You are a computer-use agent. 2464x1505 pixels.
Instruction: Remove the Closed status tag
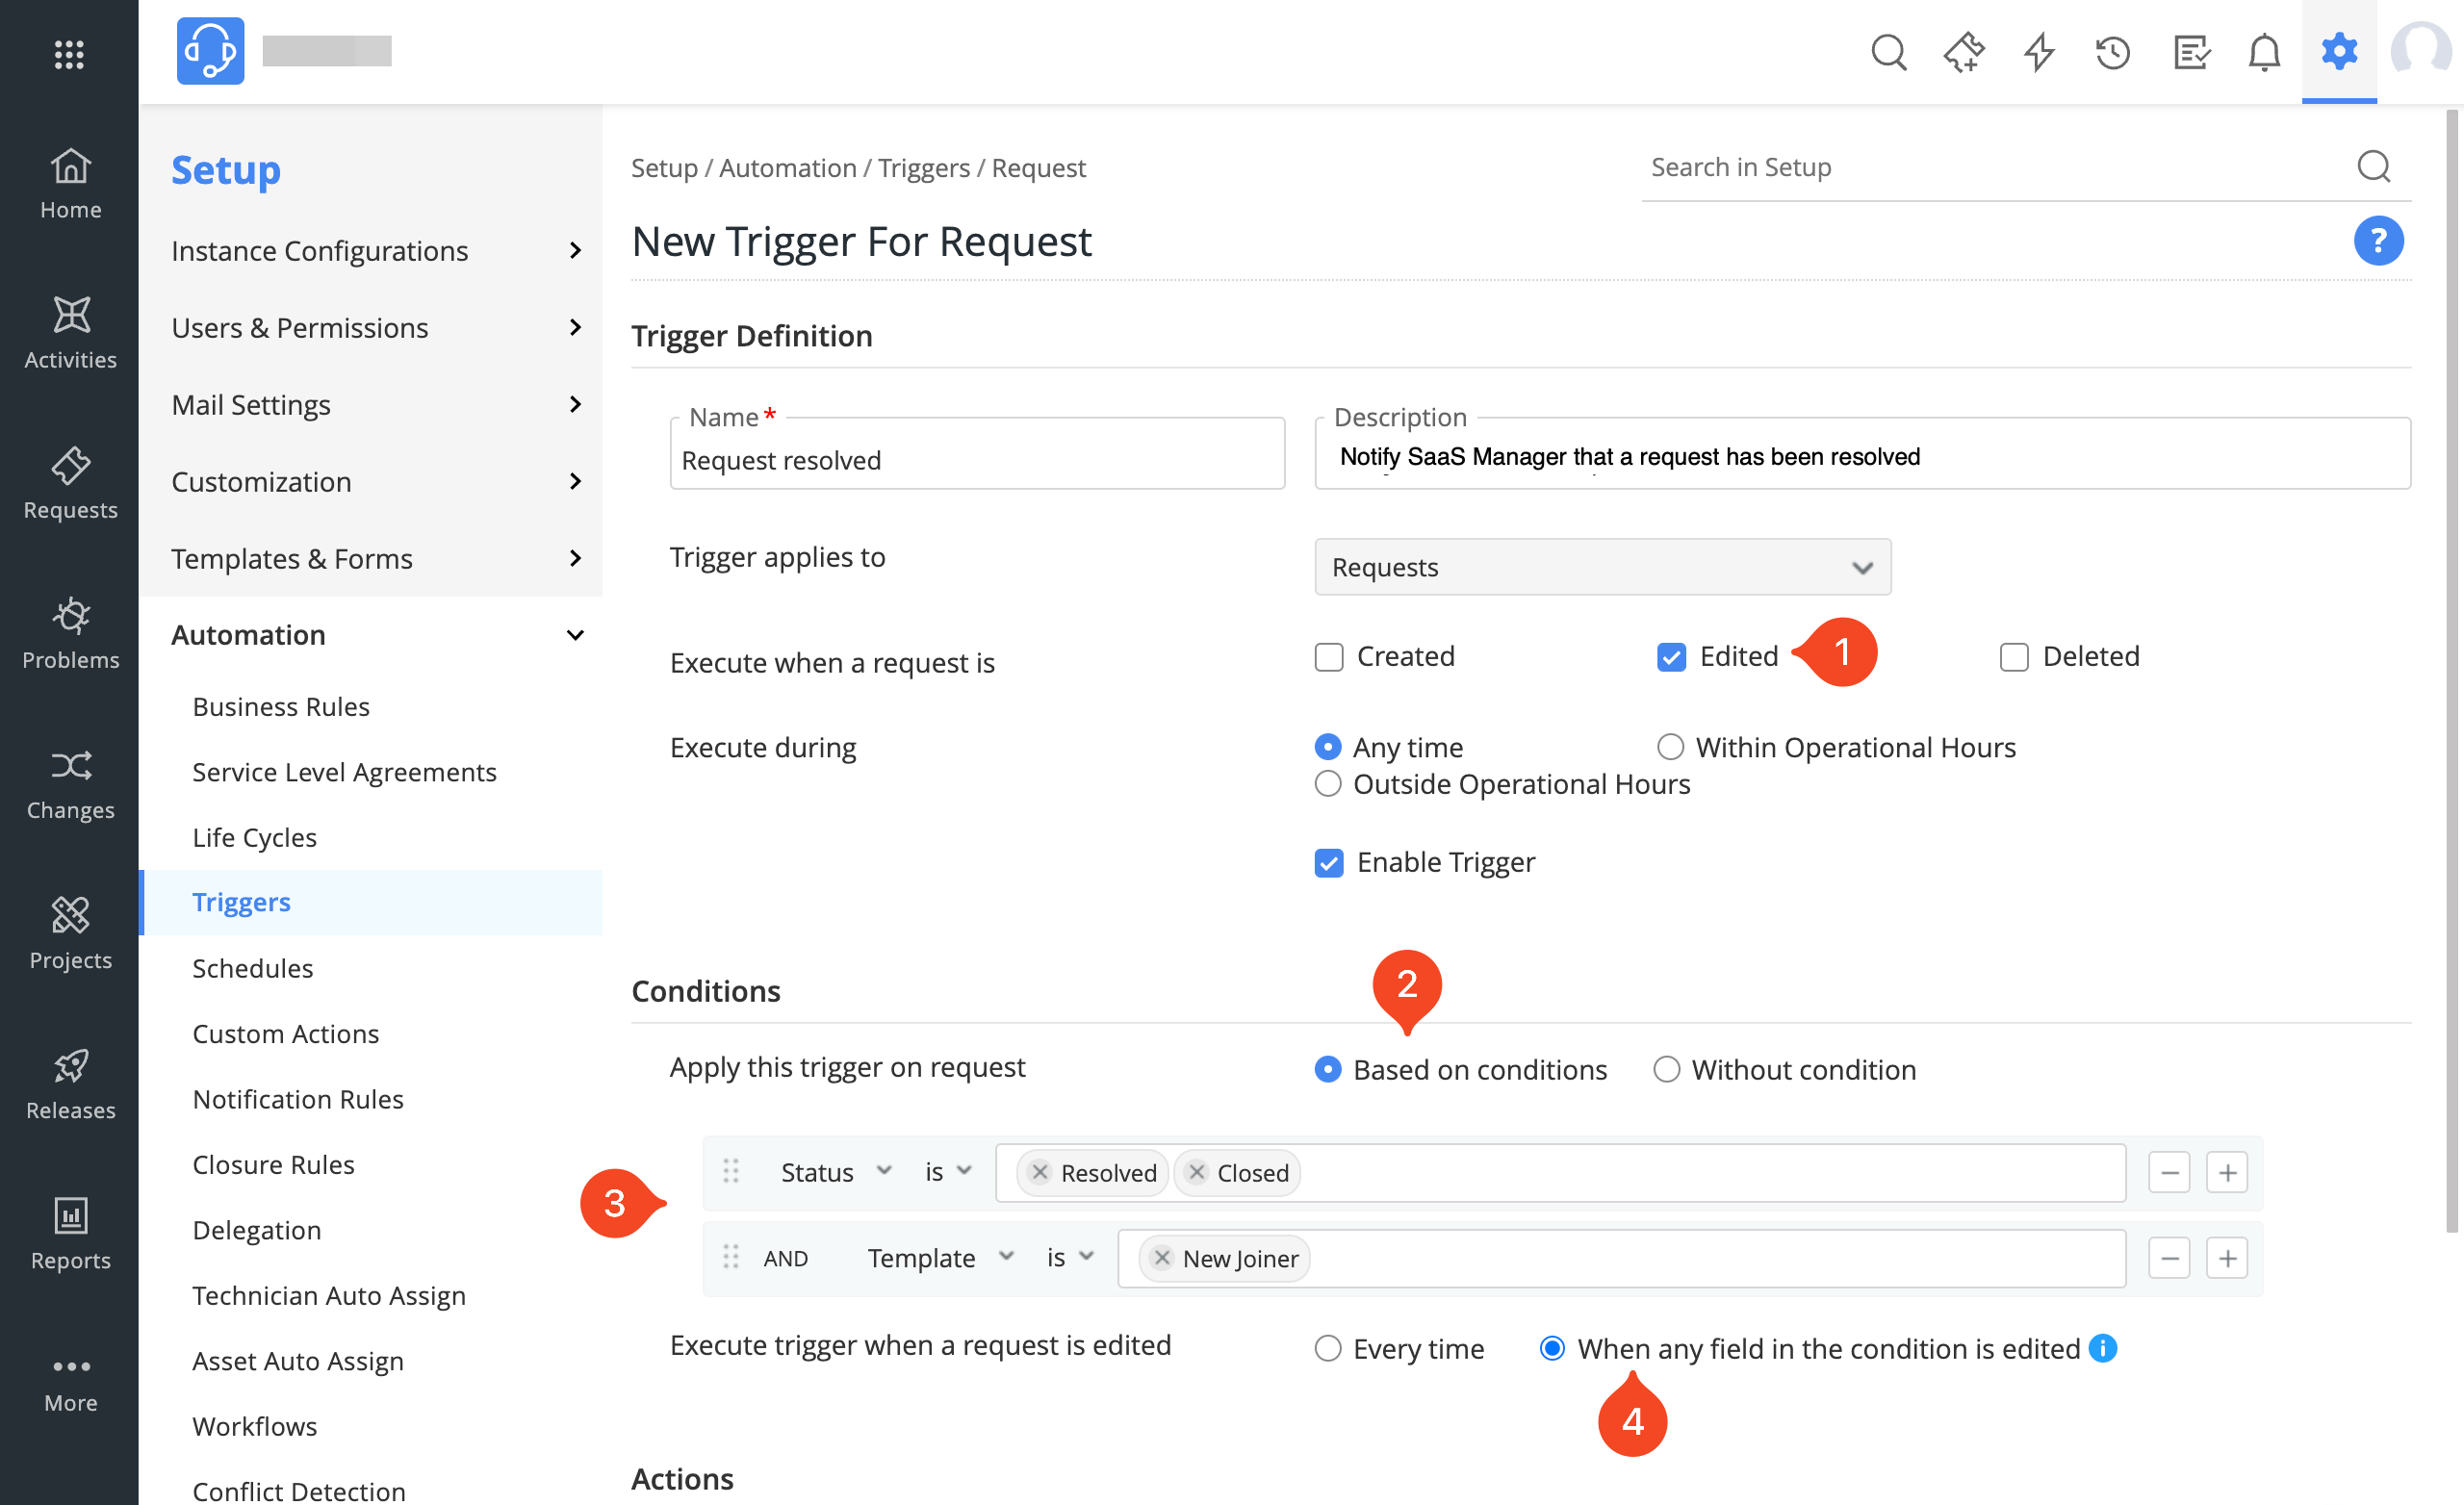[1196, 1172]
